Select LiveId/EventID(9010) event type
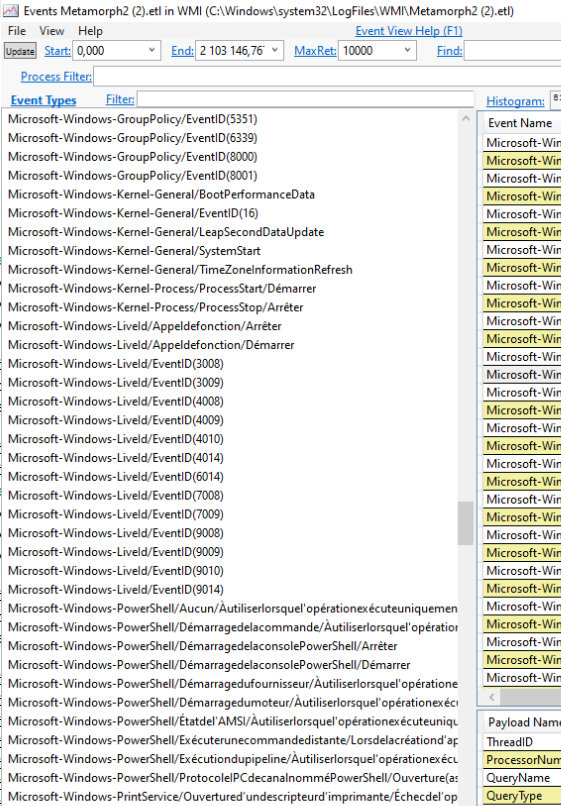561x806 pixels. pyautogui.click(x=116, y=571)
